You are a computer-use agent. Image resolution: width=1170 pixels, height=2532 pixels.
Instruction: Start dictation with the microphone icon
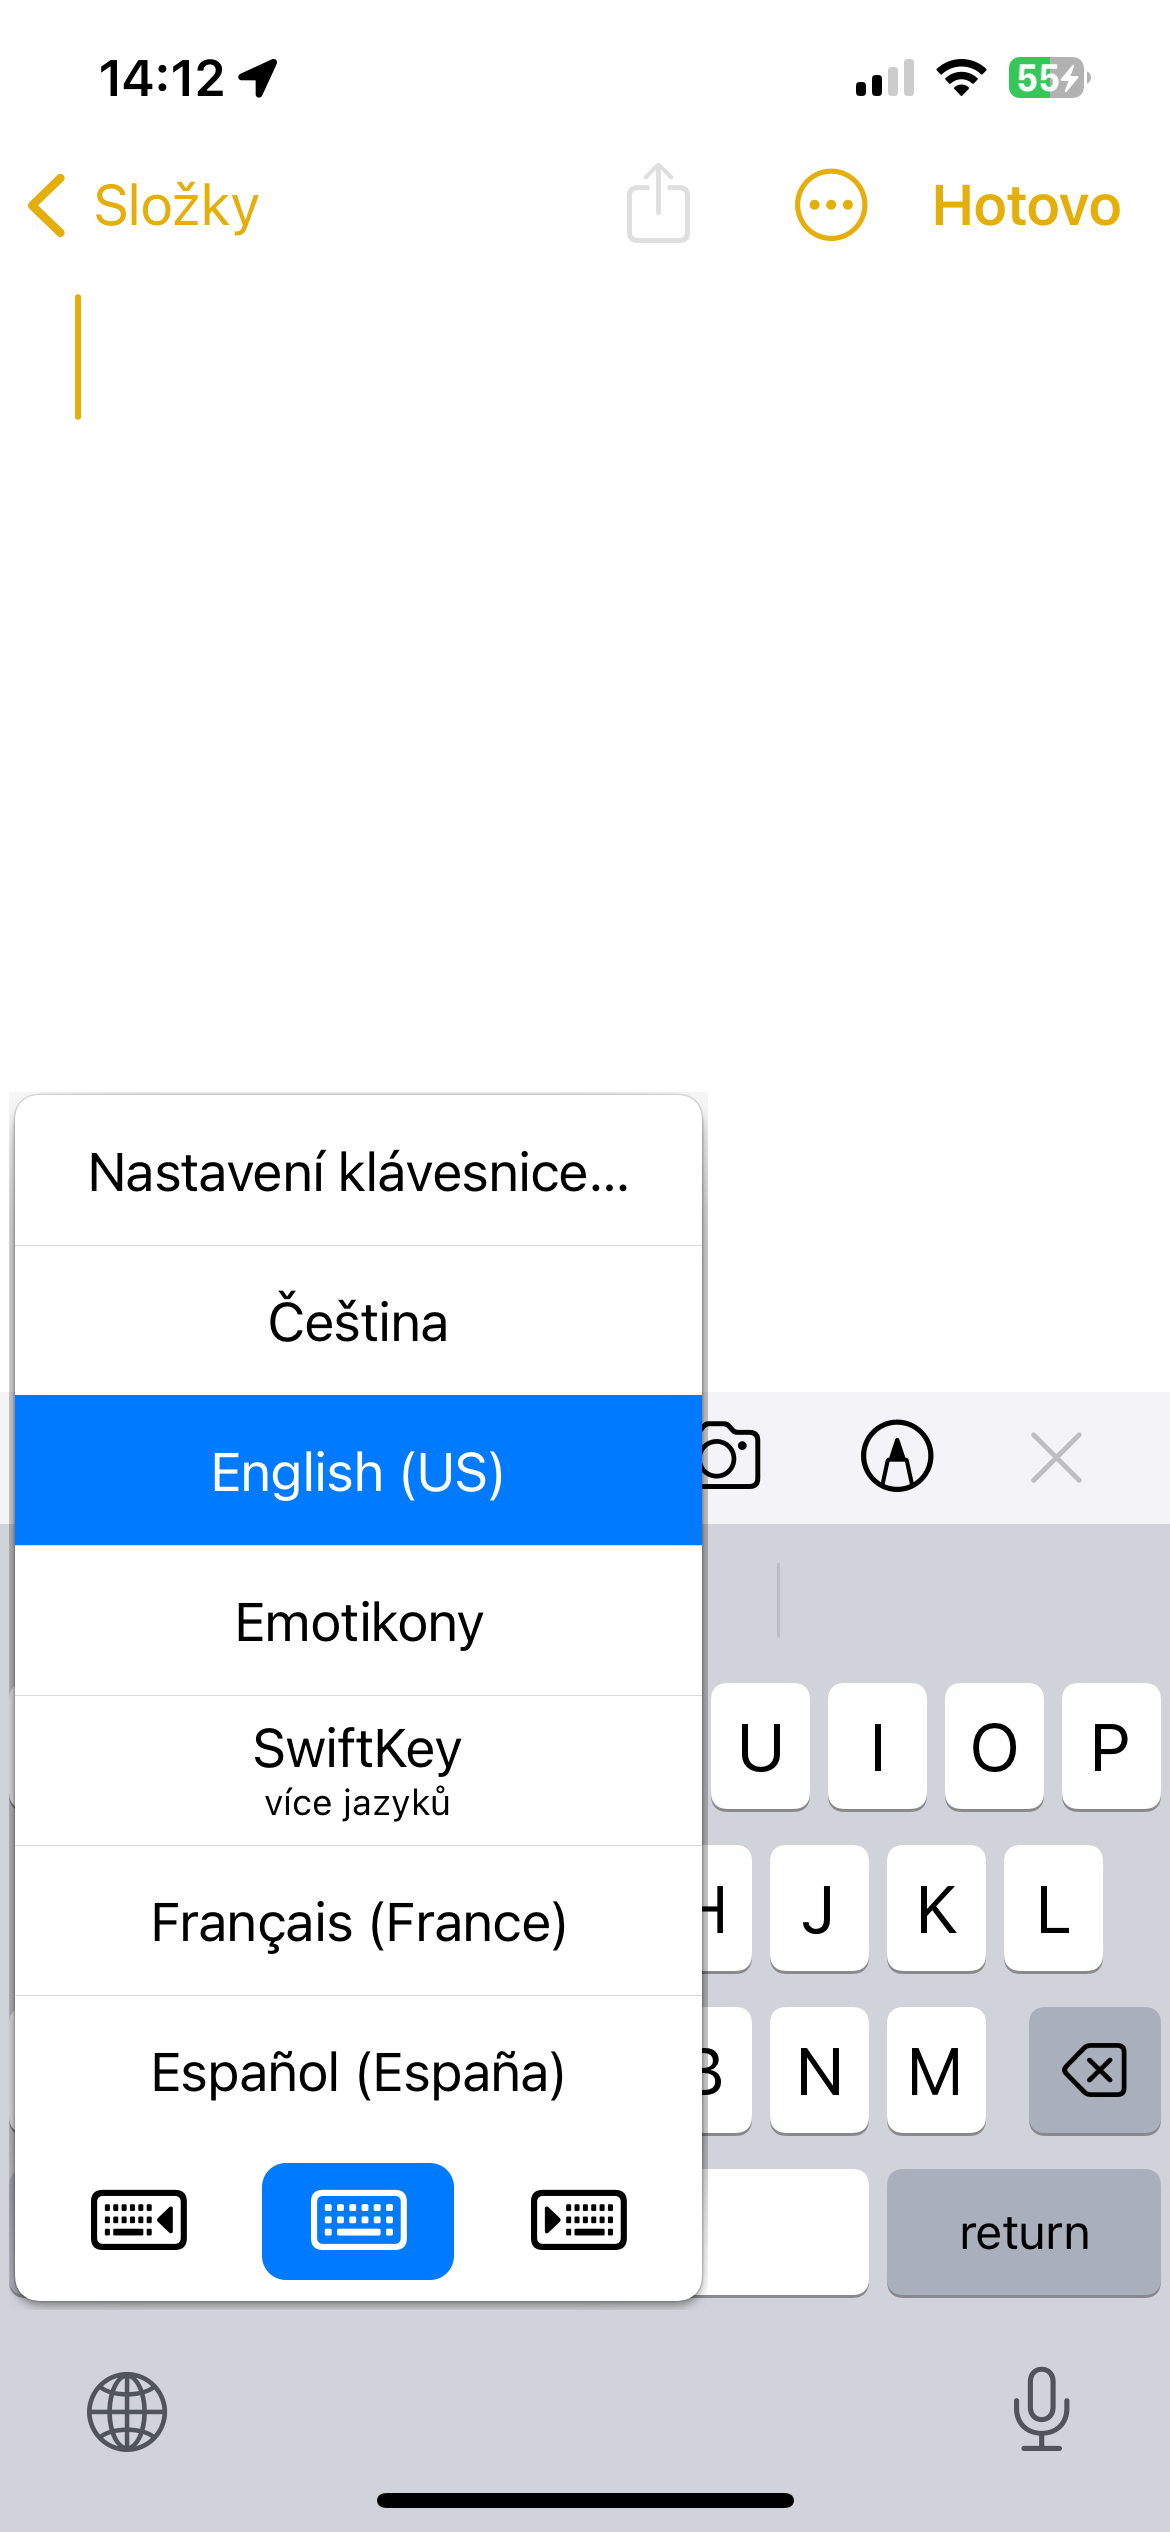click(1041, 2409)
